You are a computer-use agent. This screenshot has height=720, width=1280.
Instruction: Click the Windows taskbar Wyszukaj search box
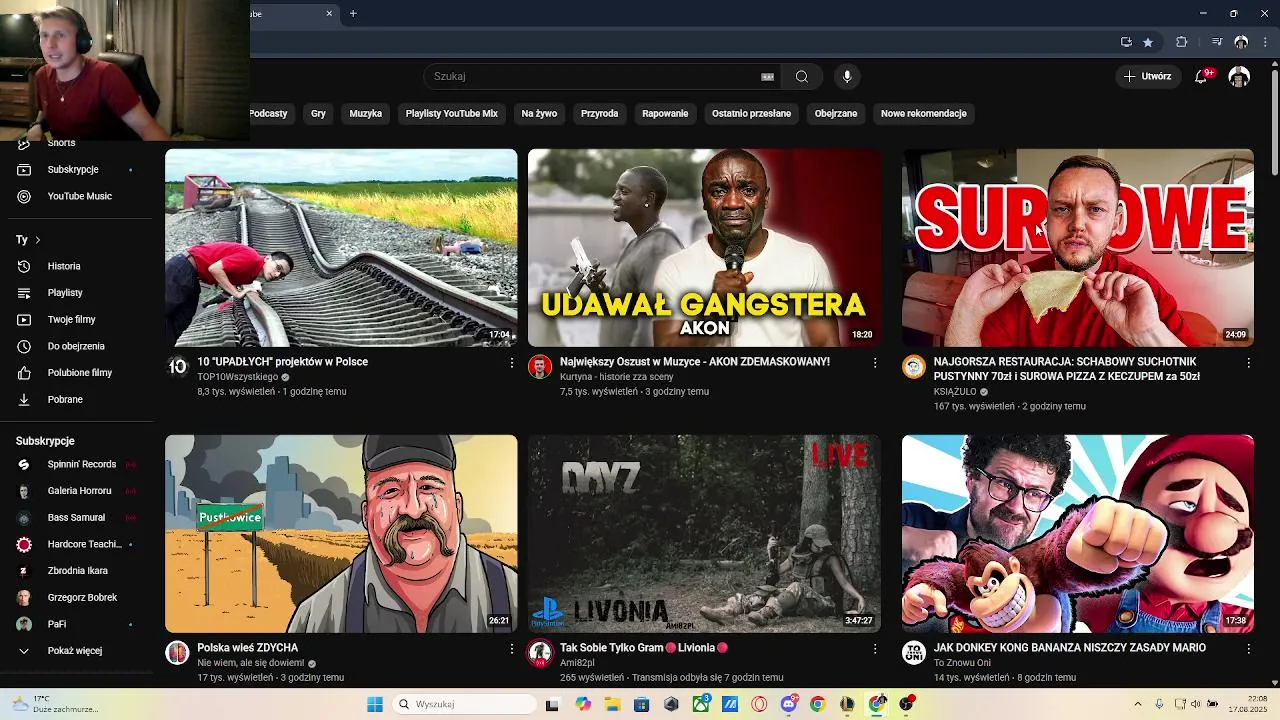coord(463,704)
